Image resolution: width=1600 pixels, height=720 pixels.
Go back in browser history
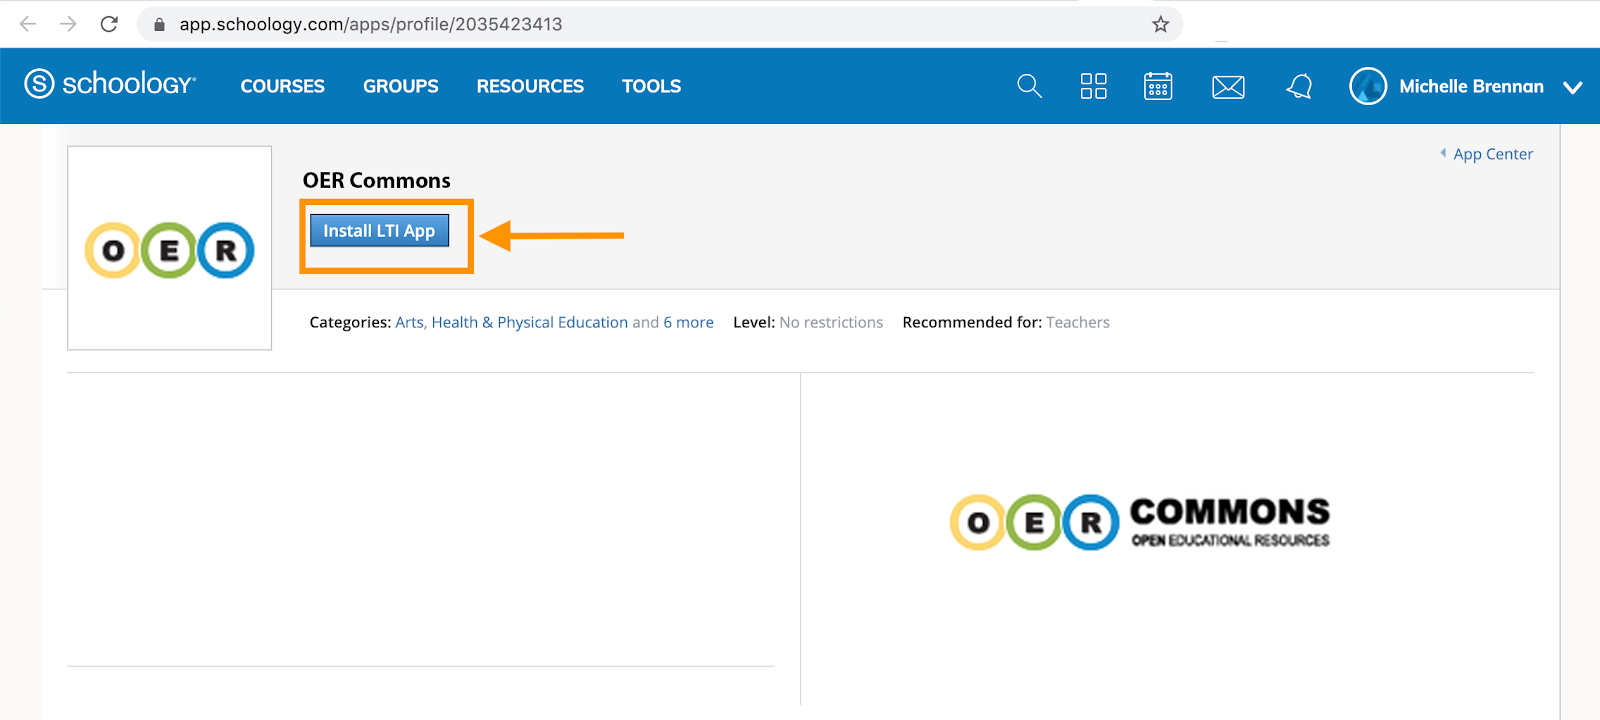[28, 24]
